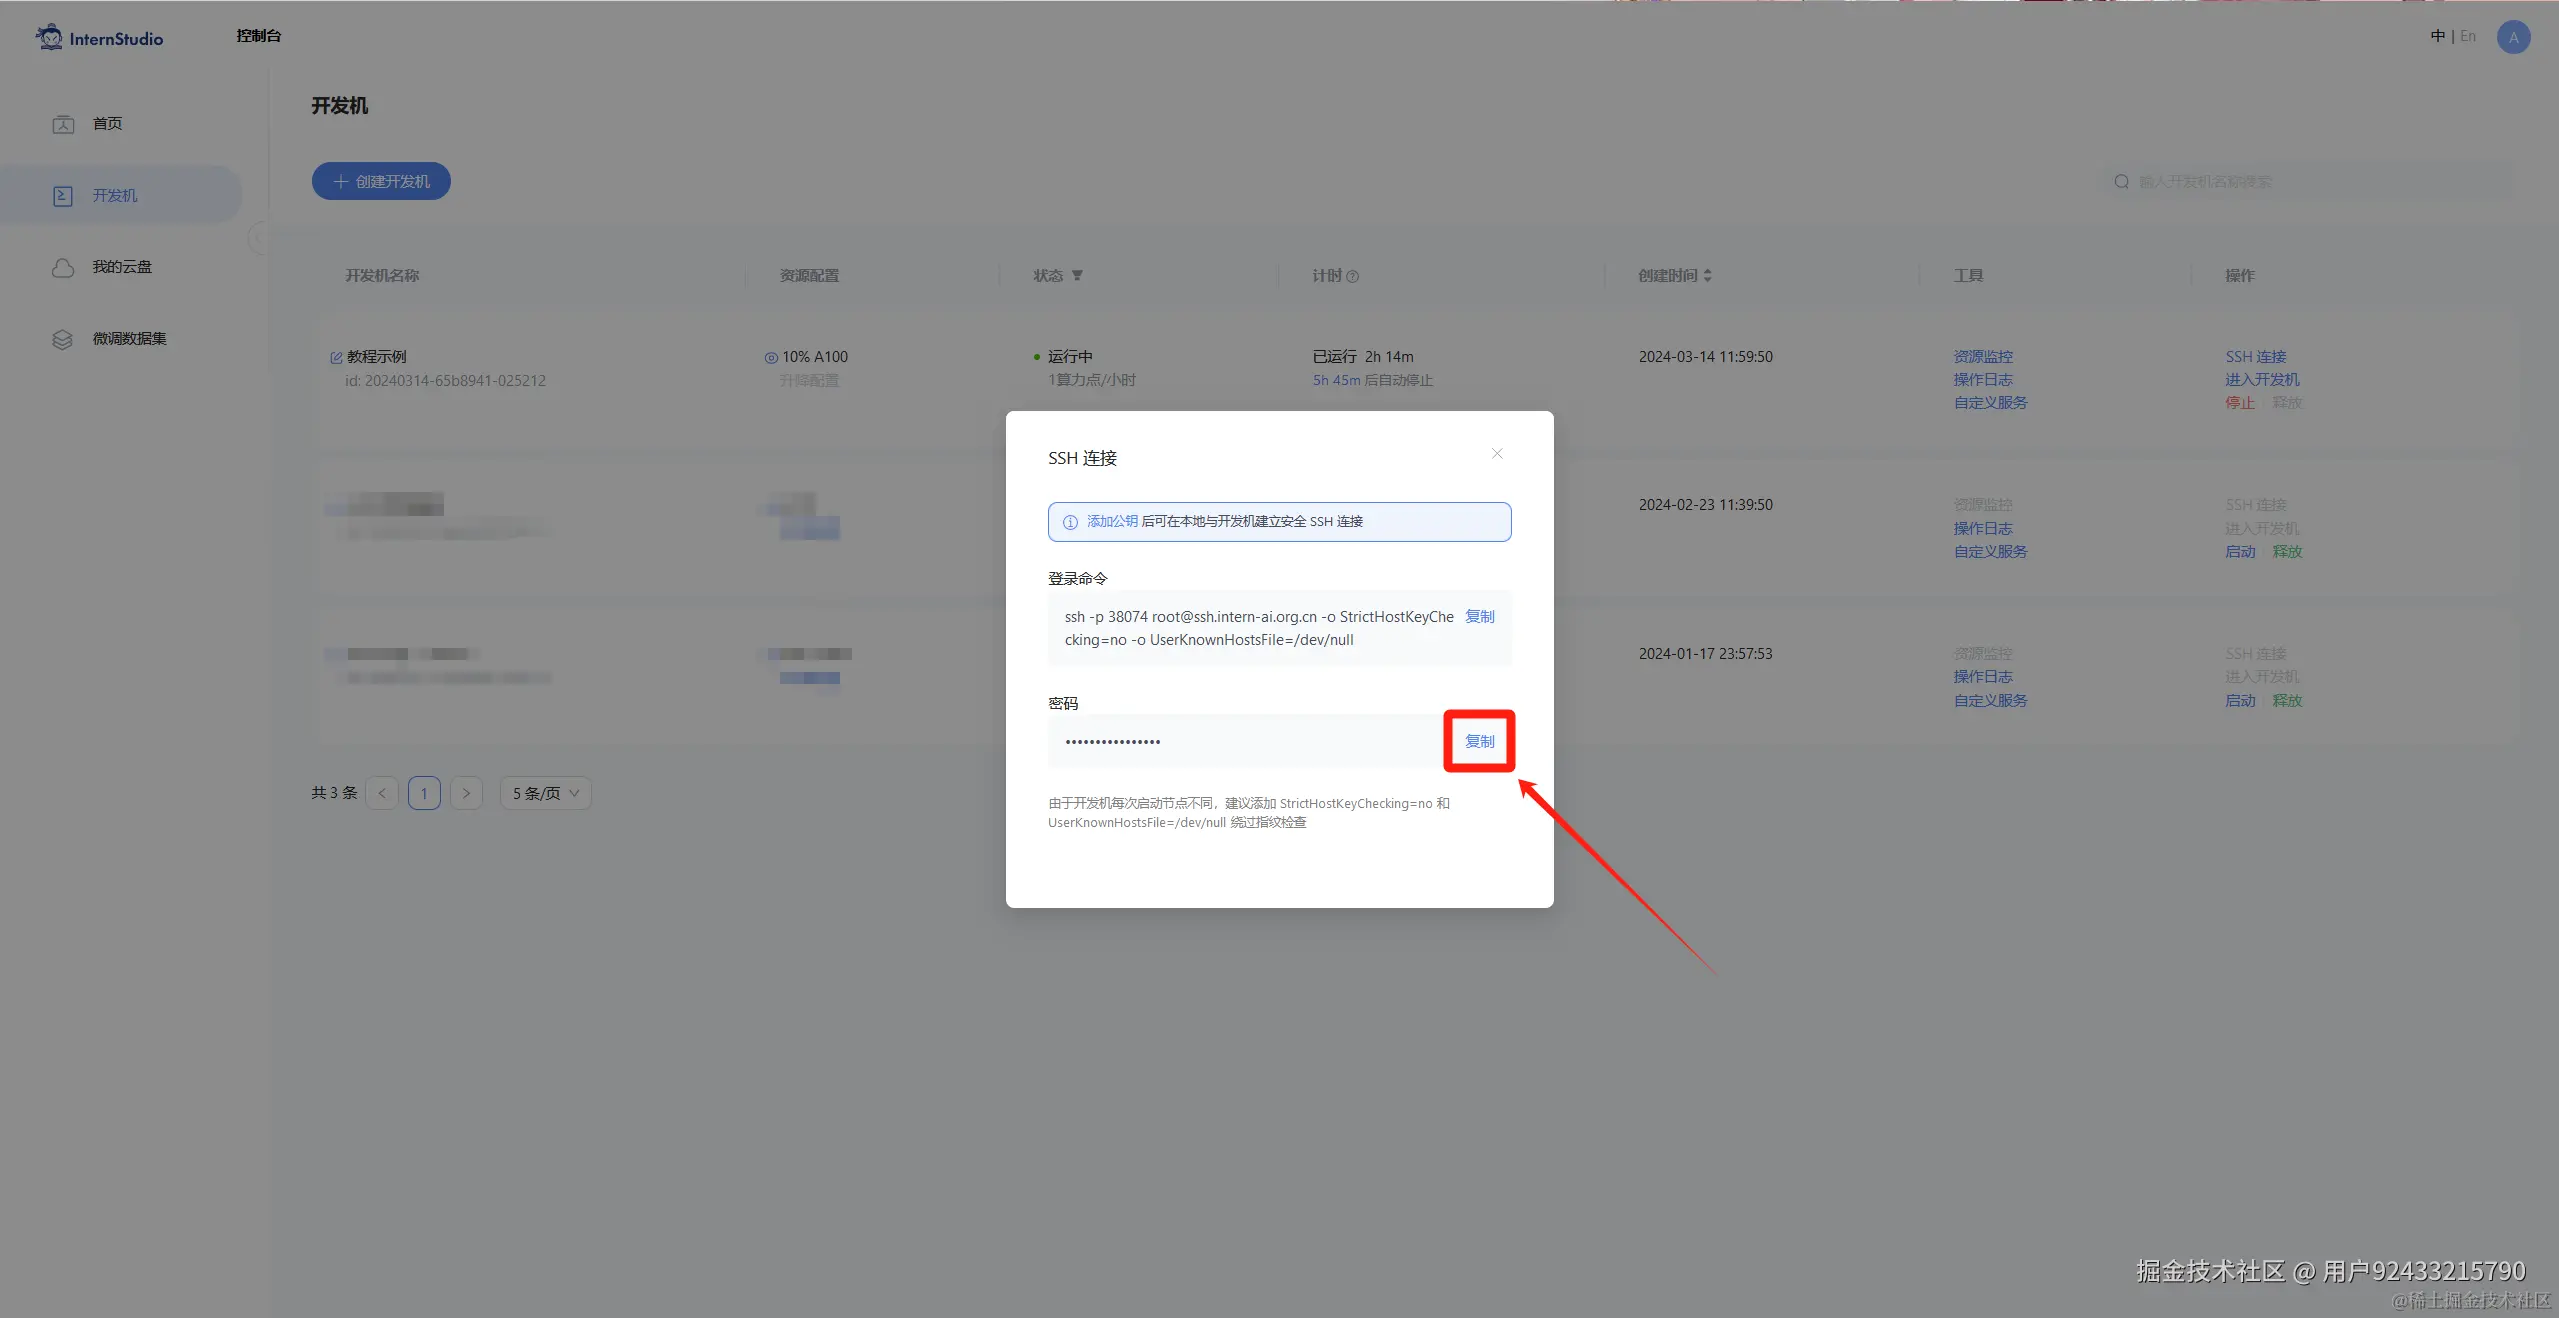Go to next page arrow

tap(466, 793)
